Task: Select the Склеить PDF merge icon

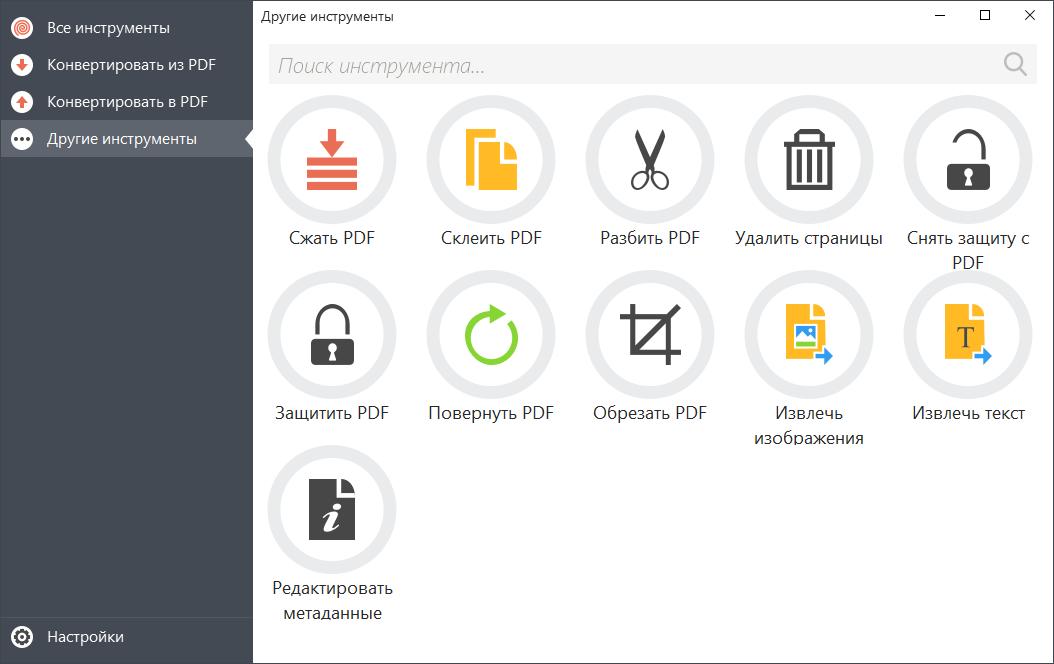Action: tap(491, 160)
